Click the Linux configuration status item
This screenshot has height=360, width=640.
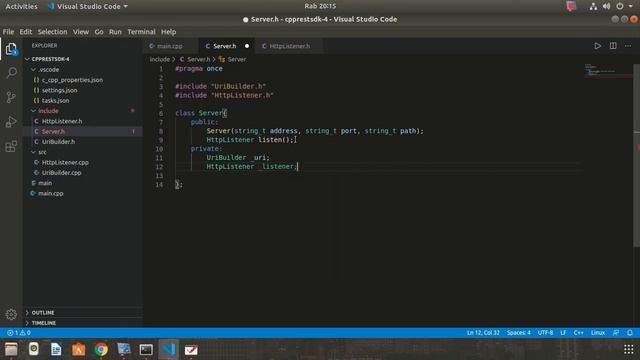pos(598,333)
